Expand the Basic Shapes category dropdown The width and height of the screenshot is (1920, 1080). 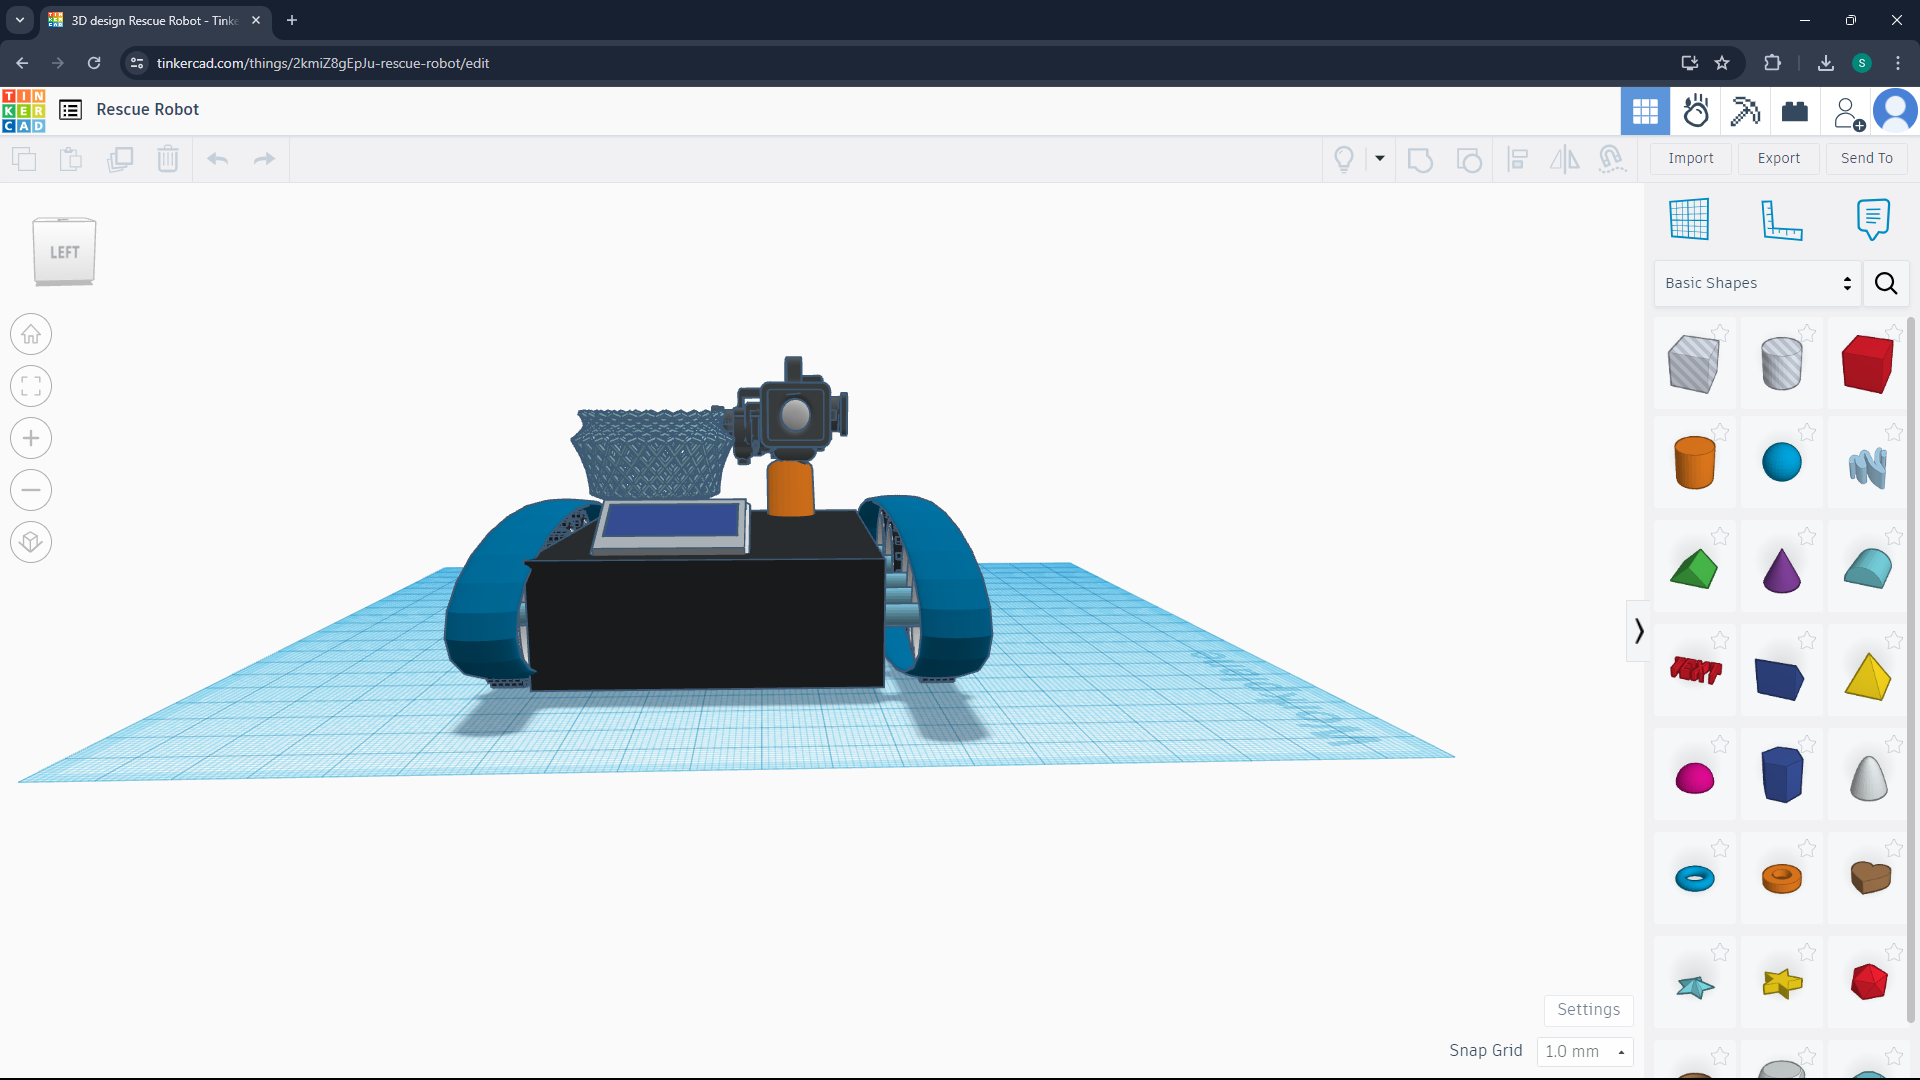(x=1757, y=283)
